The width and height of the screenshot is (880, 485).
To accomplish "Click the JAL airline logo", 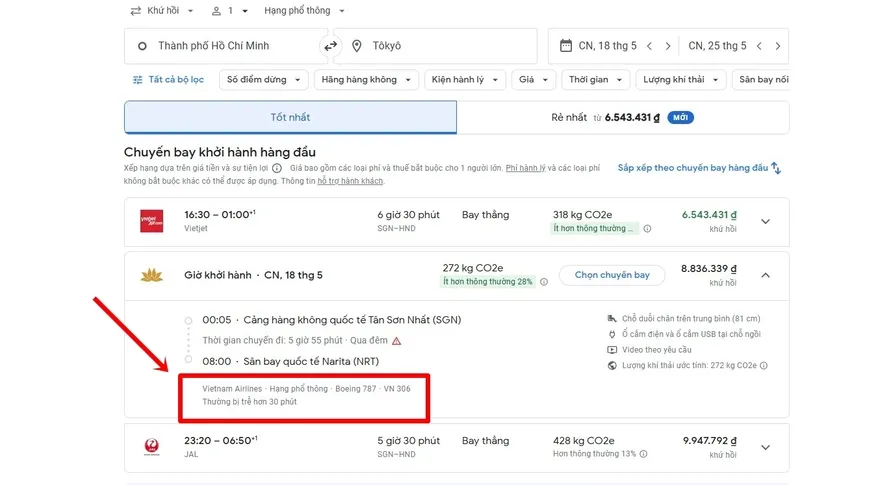I will [x=151, y=447].
